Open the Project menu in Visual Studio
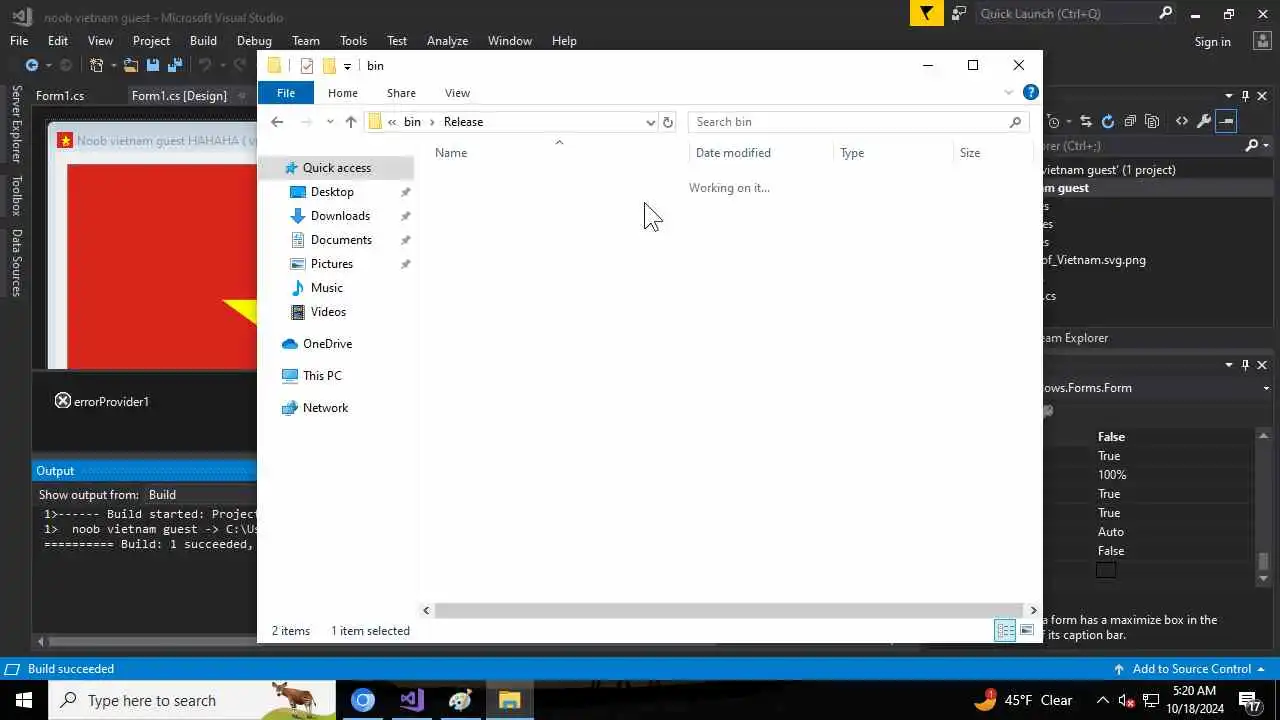1280x720 pixels. click(151, 41)
